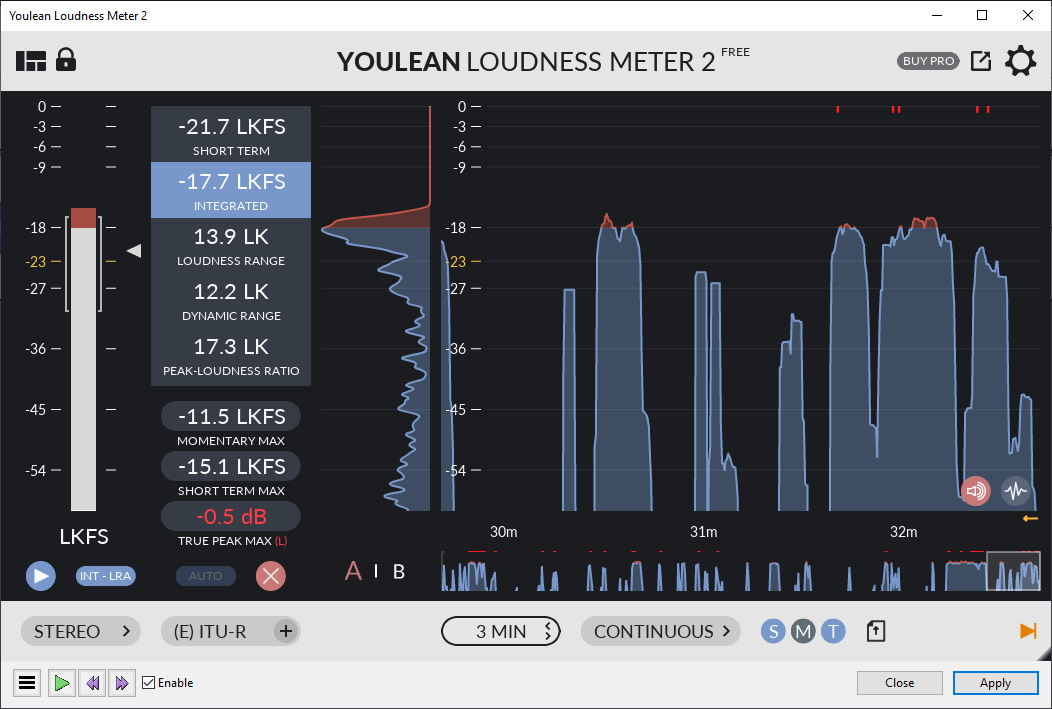Click the 31m marker on timeline
This screenshot has width=1052, height=709.
703,532
